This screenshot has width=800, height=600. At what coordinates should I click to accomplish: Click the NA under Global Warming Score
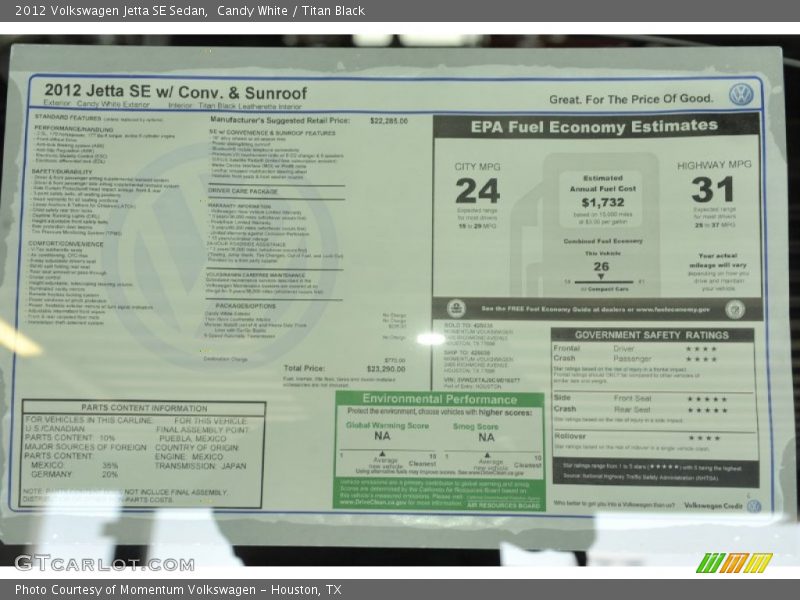[x=382, y=436]
